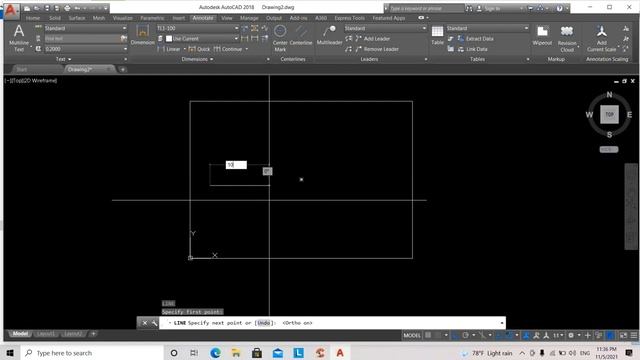The height and width of the screenshot is (360, 640).
Task: Click the TOP face of the ViewCube
Action: (x=609, y=114)
